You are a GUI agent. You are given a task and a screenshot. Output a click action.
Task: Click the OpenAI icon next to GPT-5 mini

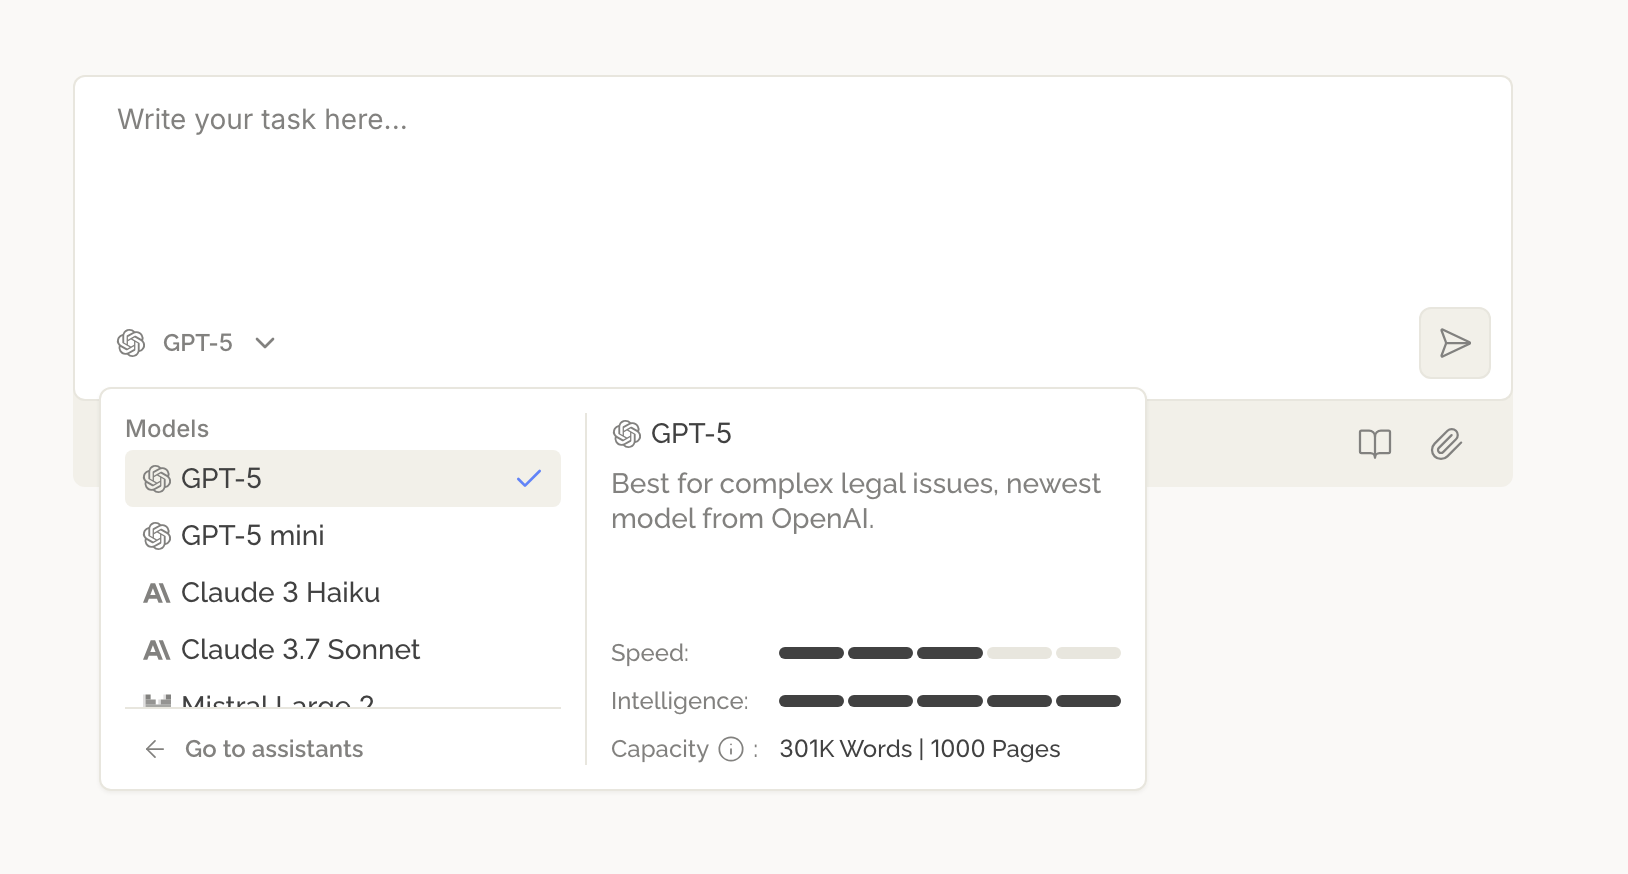[x=157, y=536]
